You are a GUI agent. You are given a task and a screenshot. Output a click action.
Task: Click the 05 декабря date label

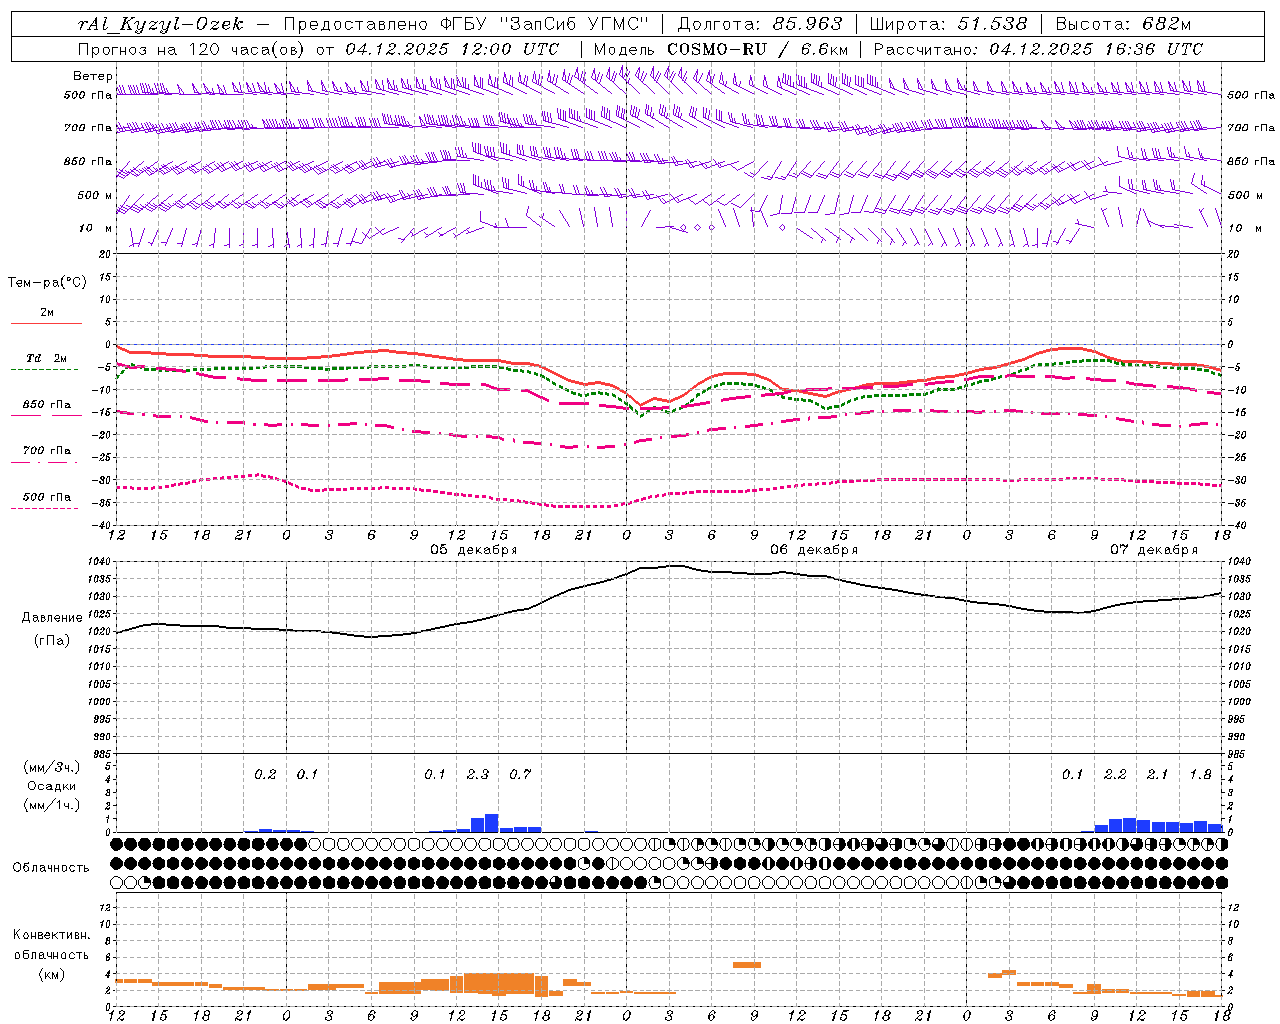click(x=474, y=550)
